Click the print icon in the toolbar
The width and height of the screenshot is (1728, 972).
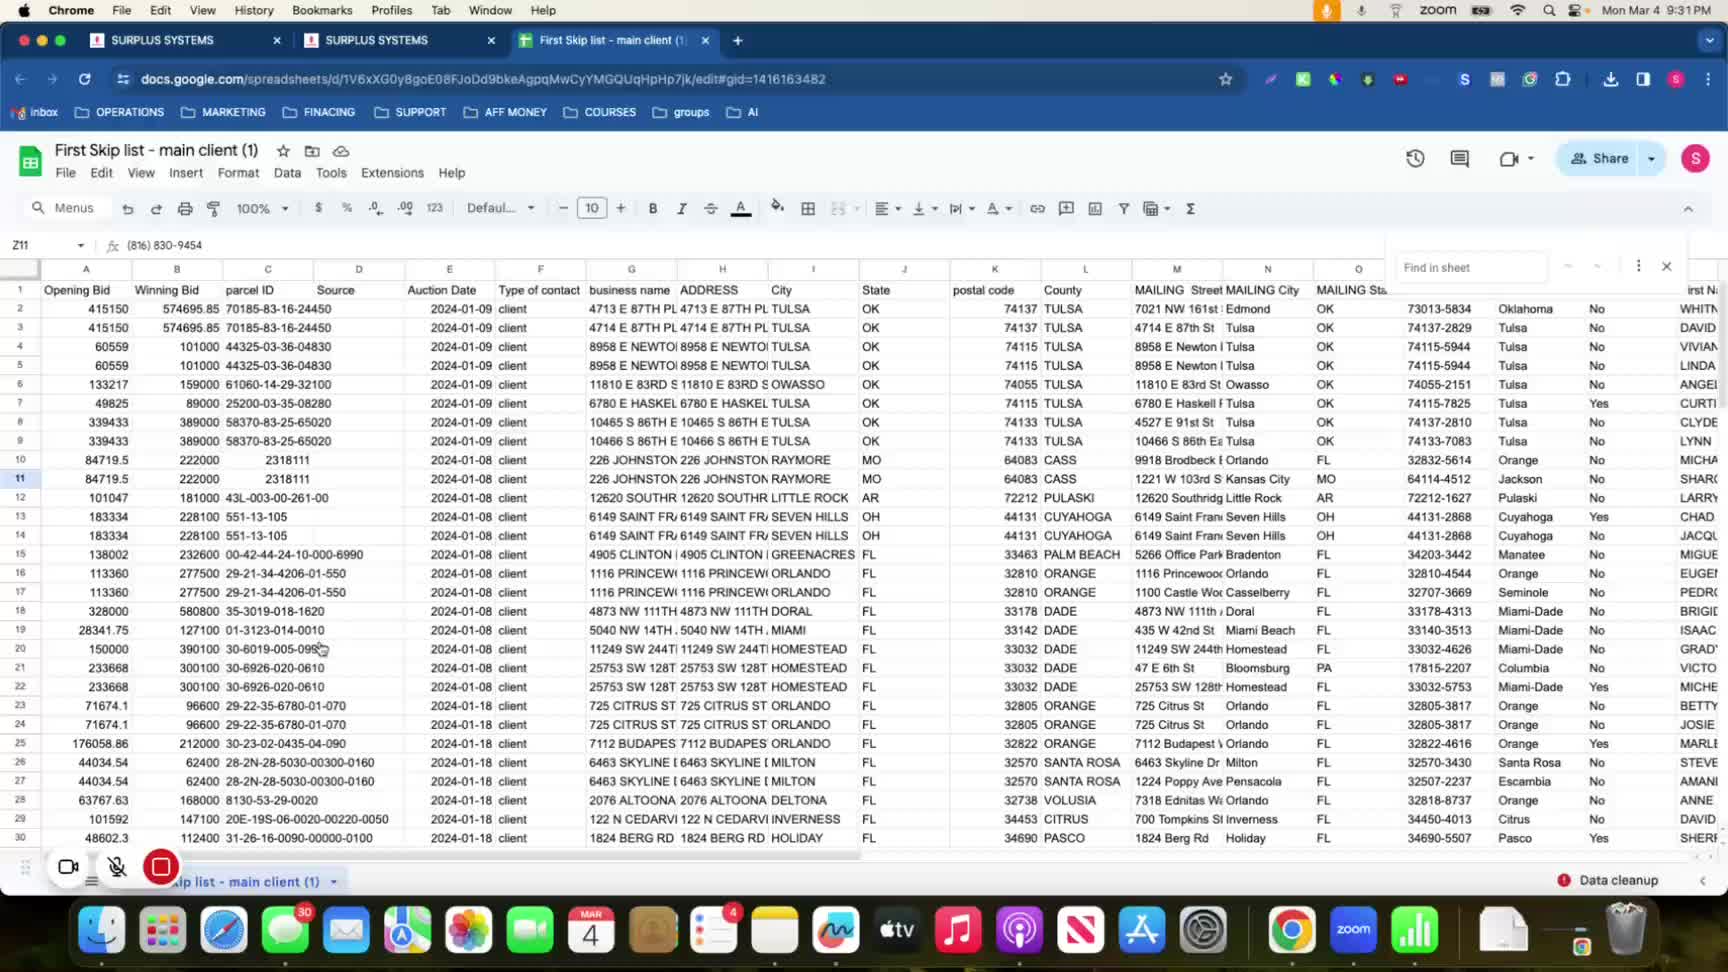185,209
